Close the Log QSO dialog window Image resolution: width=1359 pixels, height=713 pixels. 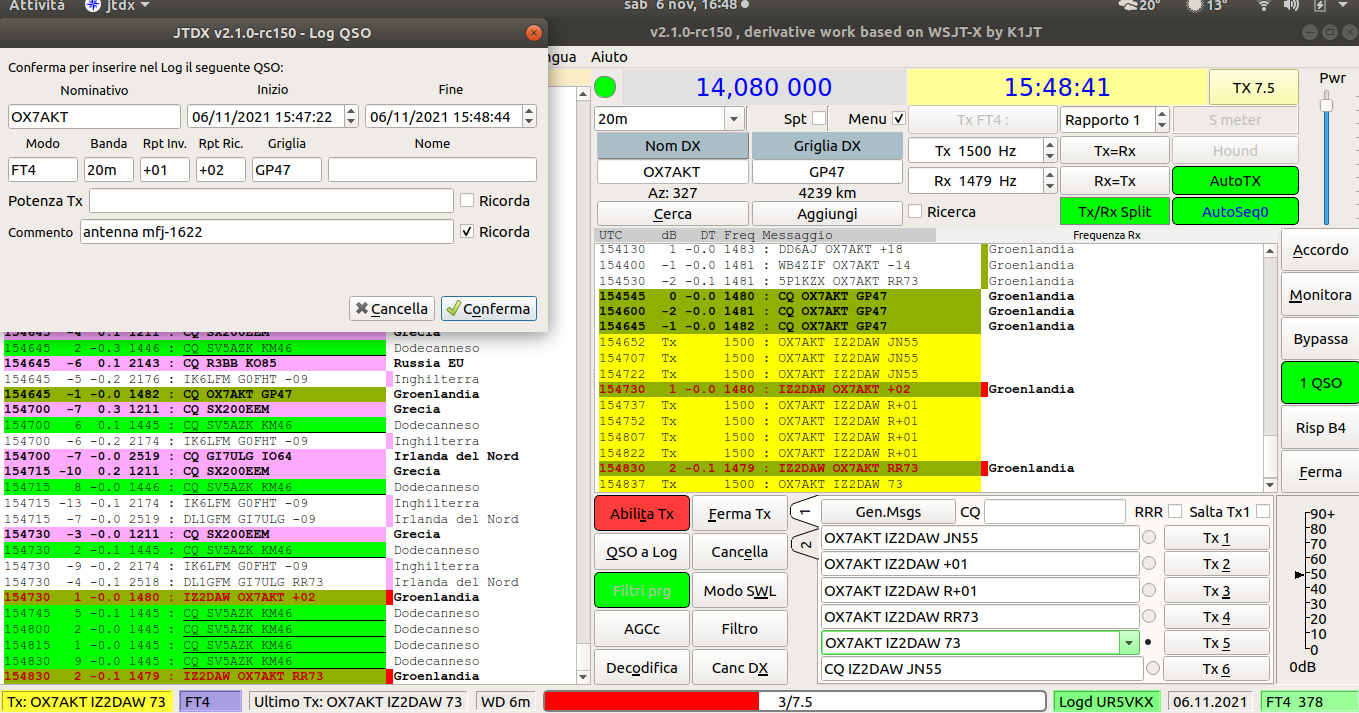pos(534,33)
